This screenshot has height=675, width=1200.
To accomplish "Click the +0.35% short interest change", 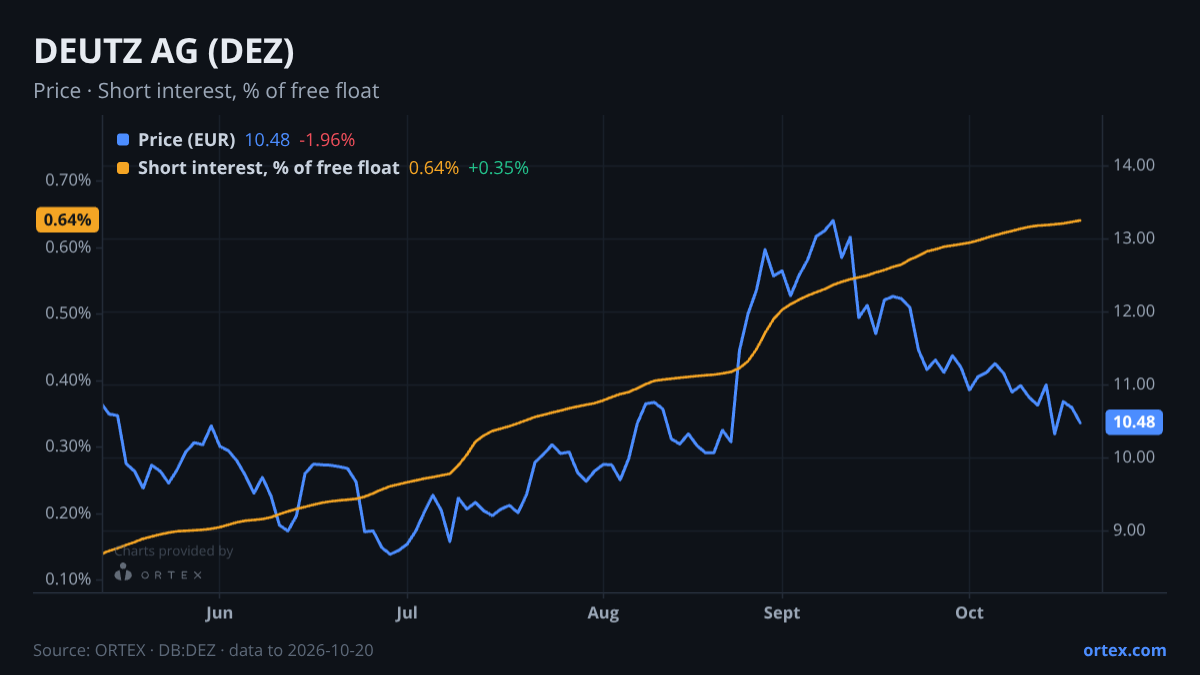I will pos(498,168).
